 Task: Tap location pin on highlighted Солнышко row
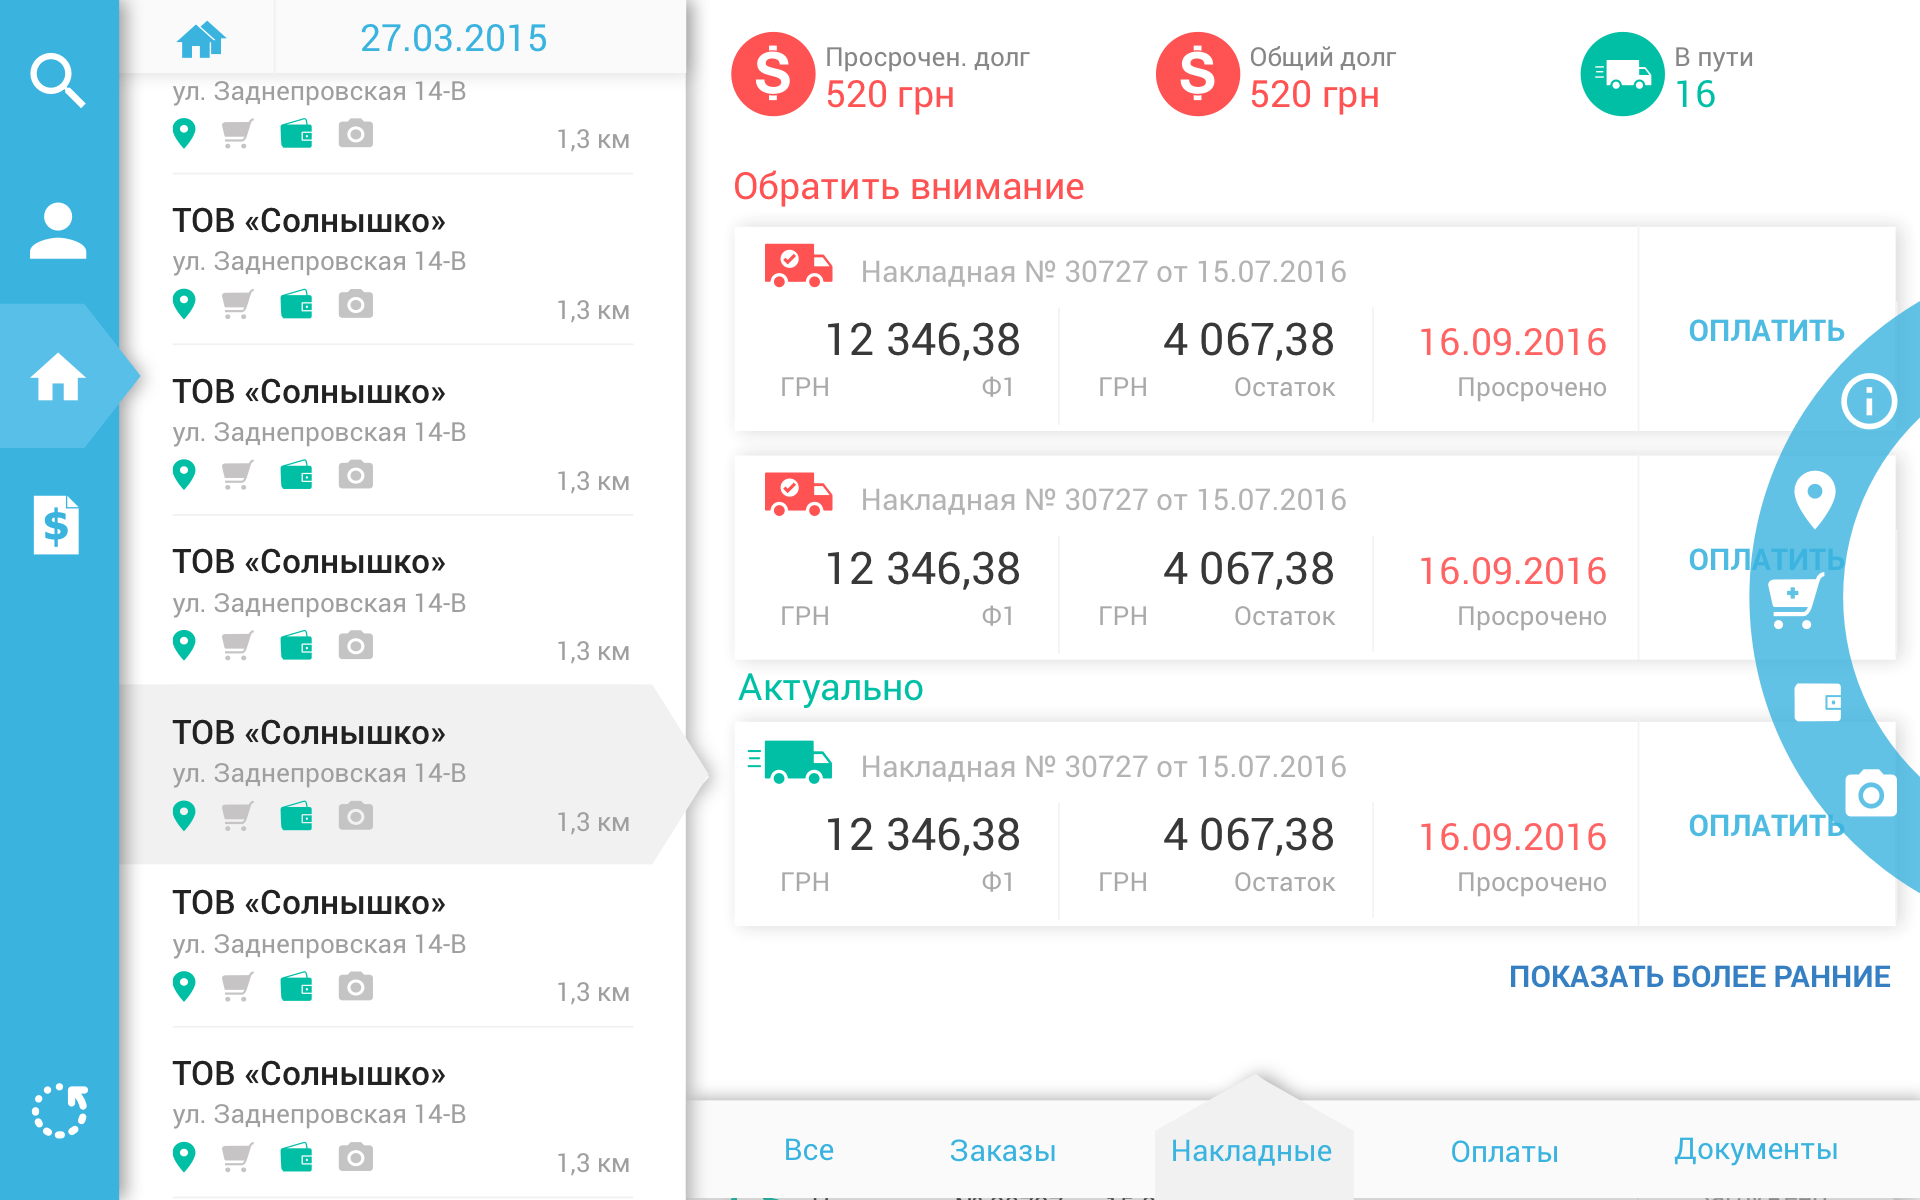point(184,816)
